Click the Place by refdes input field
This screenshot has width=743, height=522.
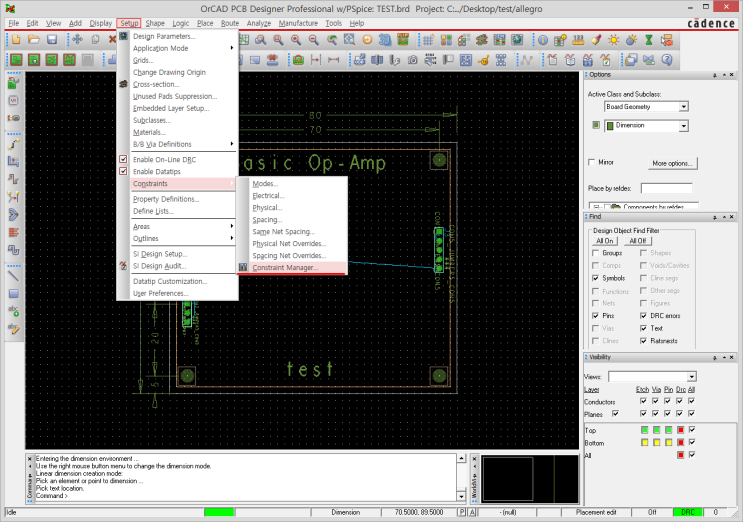pos(667,188)
